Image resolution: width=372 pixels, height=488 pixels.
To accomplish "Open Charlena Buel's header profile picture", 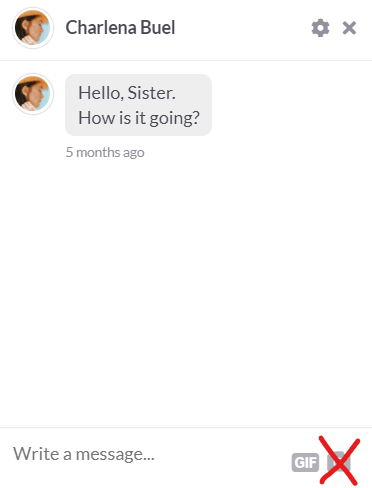I will point(33,28).
